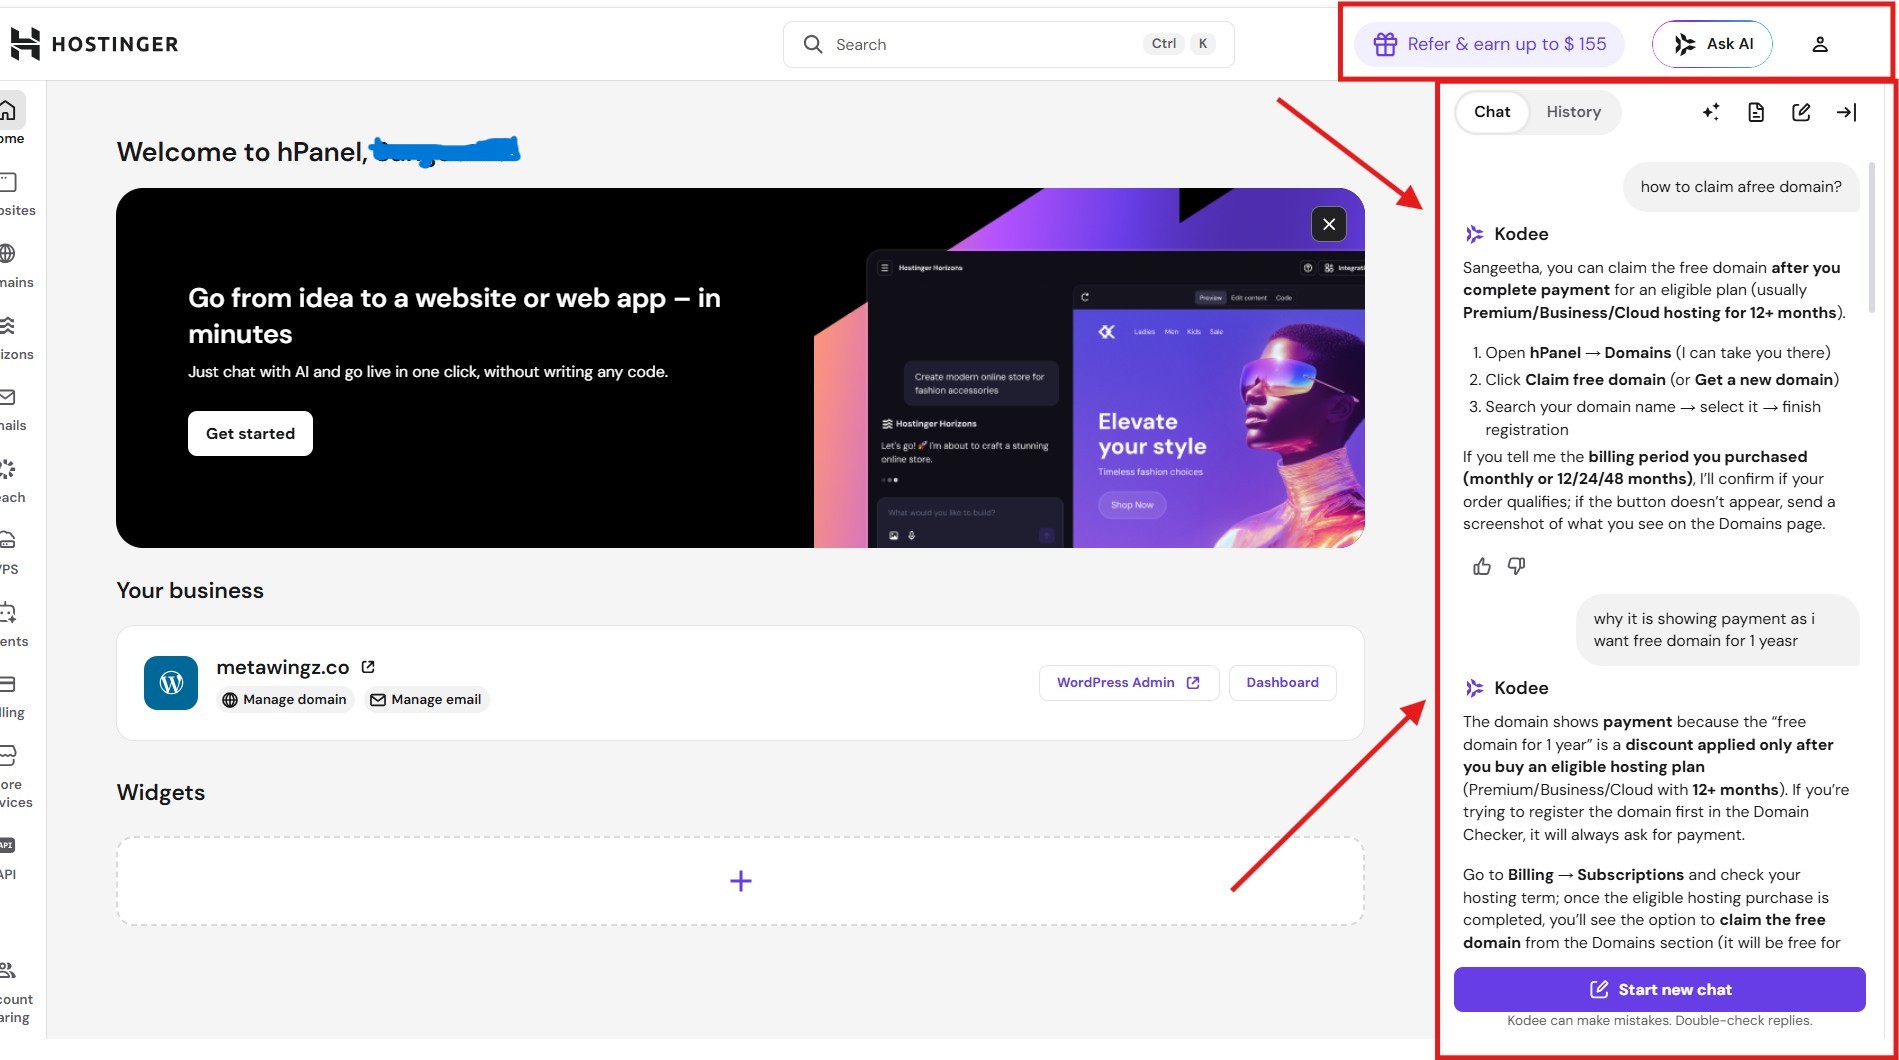Open the Home sidebar icon

(x=8, y=110)
